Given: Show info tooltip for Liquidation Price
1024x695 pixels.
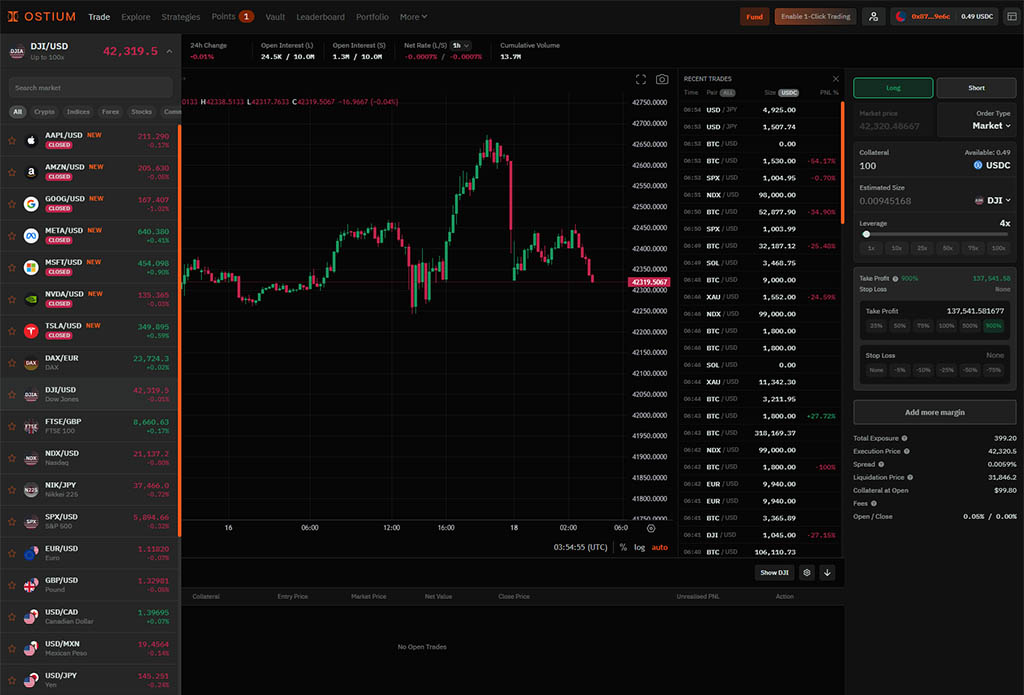Looking at the screenshot, I should coord(910,477).
